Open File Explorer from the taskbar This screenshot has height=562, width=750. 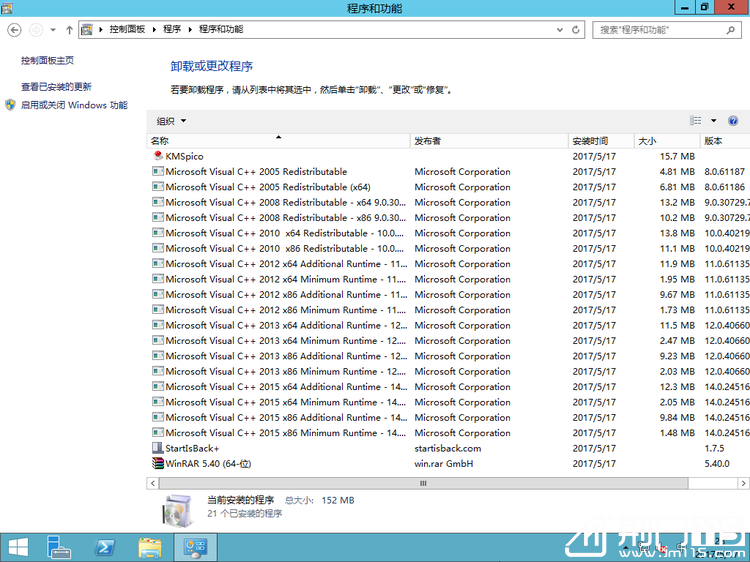[150, 548]
